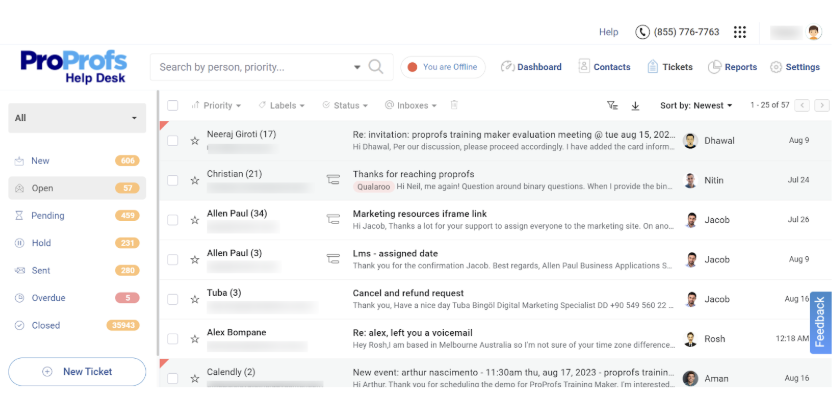Viewport: 840px width, 402px height.
Task: Star the Christian ticket
Action: [x=194, y=181]
